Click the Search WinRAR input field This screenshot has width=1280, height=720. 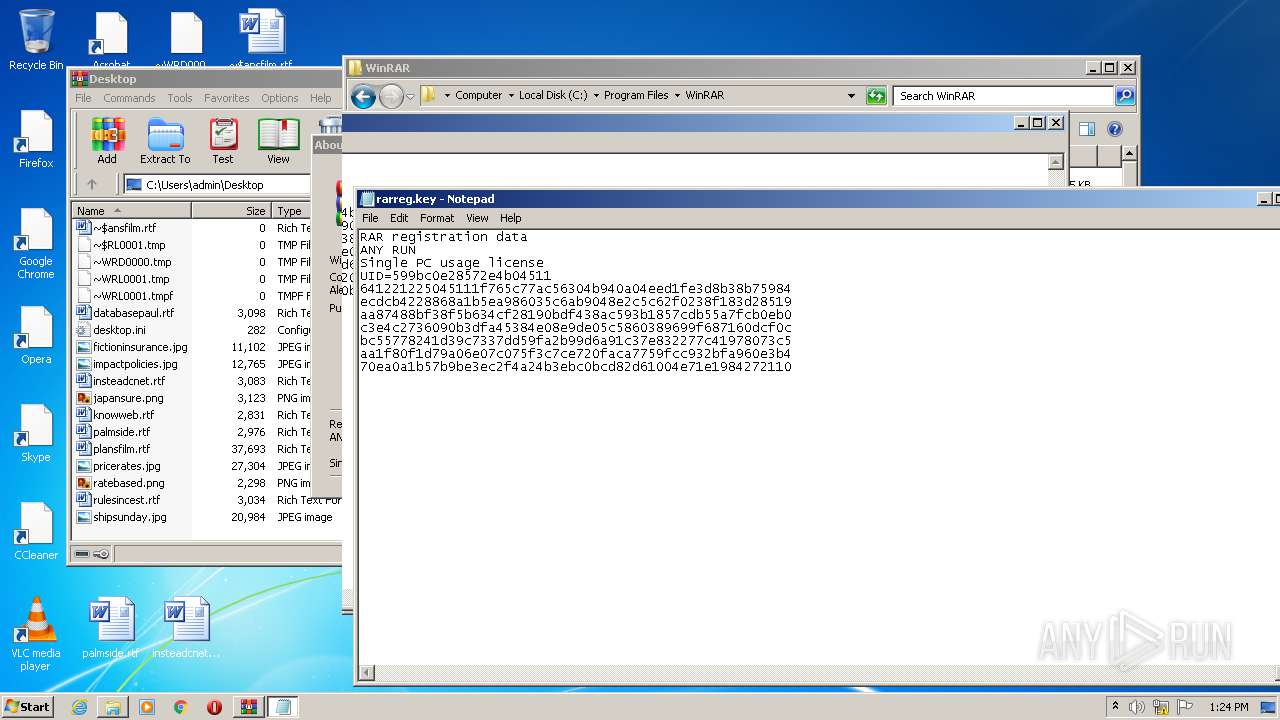pos(1003,96)
